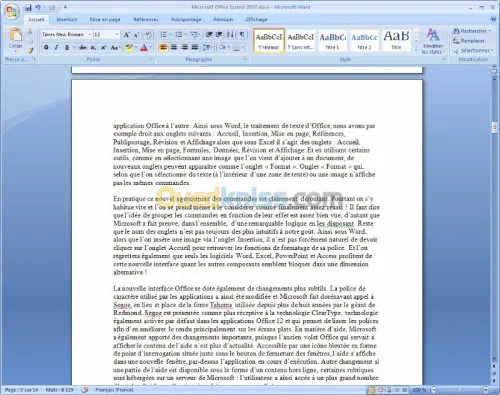500x395 pixels.
Task: Open the font size 12 dropdown
Action: click(x=117, y=35)
